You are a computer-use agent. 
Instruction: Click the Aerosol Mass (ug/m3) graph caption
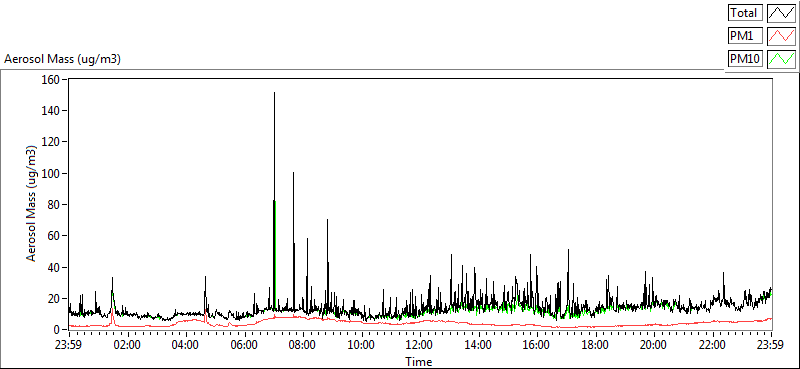tap(62, 59)
